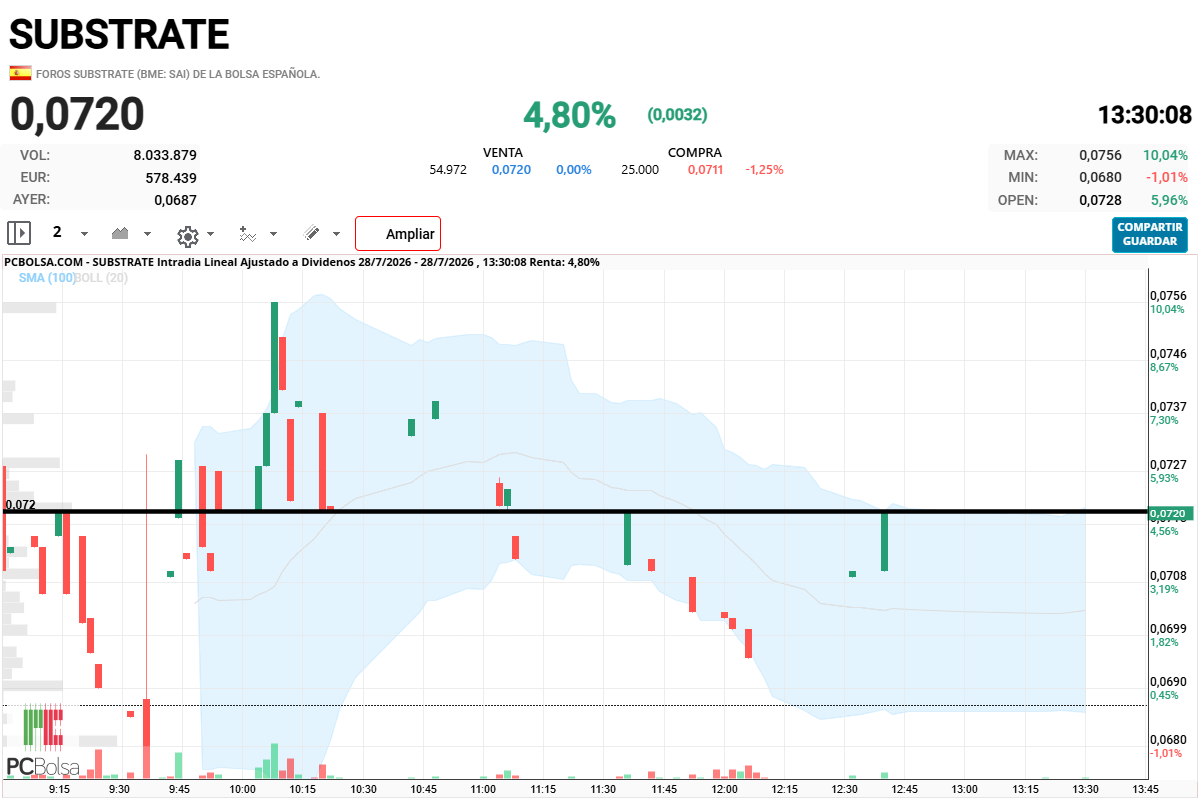Expand the interval dropdown showing 2

coord(84,234)
